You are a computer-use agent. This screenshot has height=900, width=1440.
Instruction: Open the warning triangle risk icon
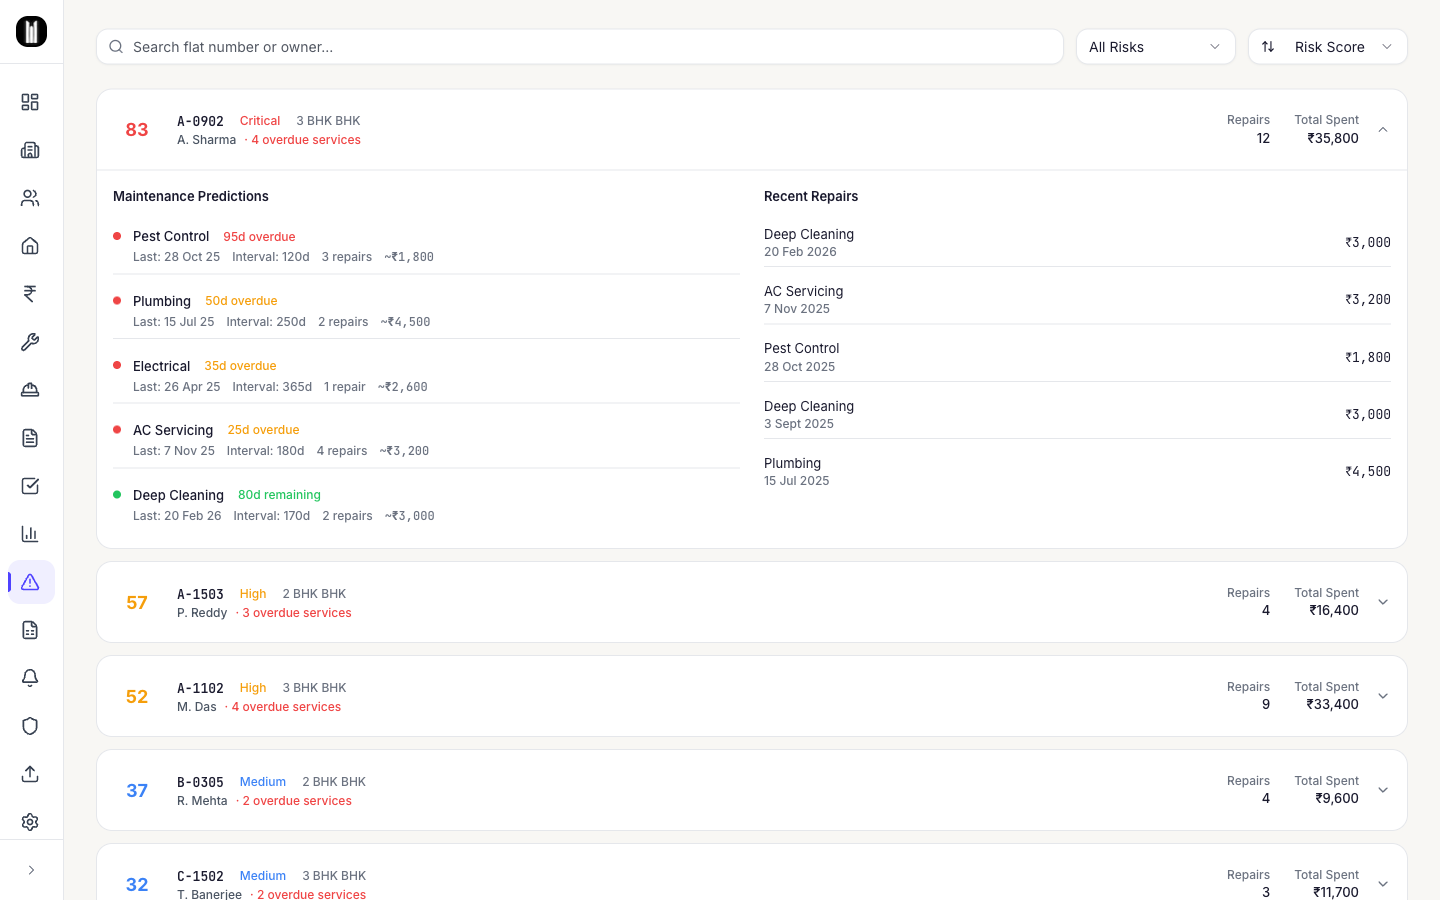coord(30,582)
